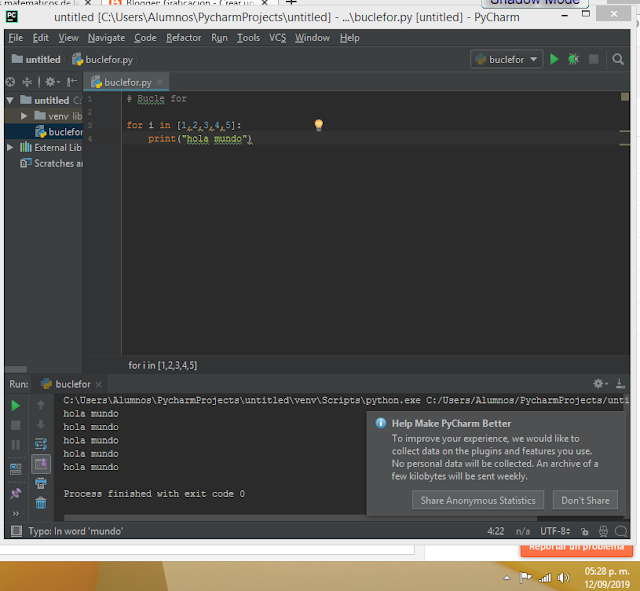The image size is (640, 591).
Task: Click the project panel horizontal scrollbar
Action: tap(16, 369)
